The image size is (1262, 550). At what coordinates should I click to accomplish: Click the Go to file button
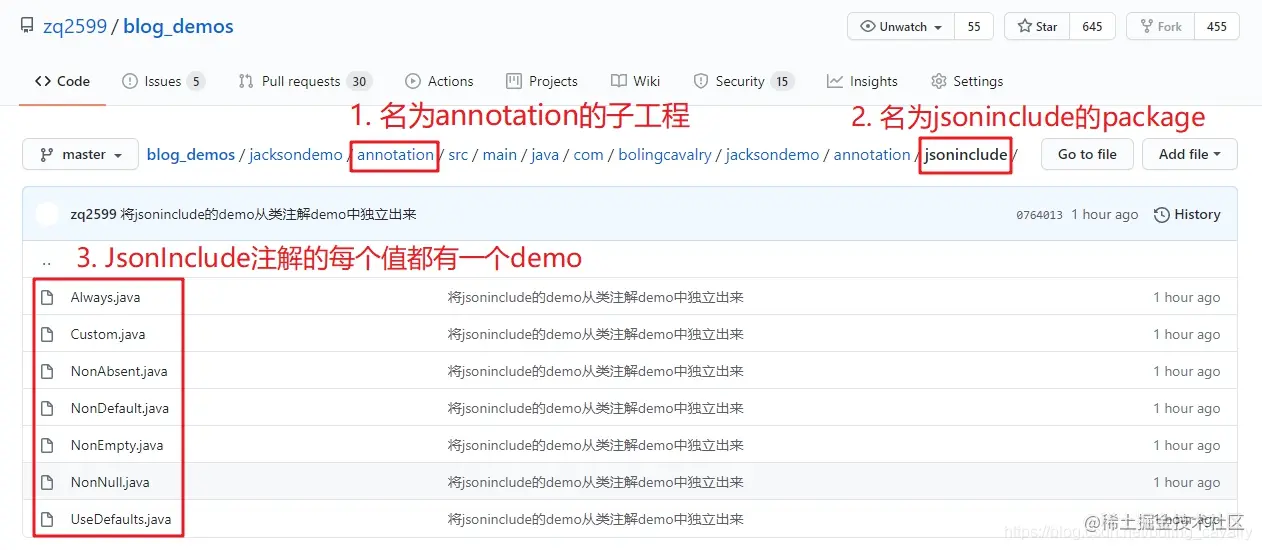pos(1087,154)
